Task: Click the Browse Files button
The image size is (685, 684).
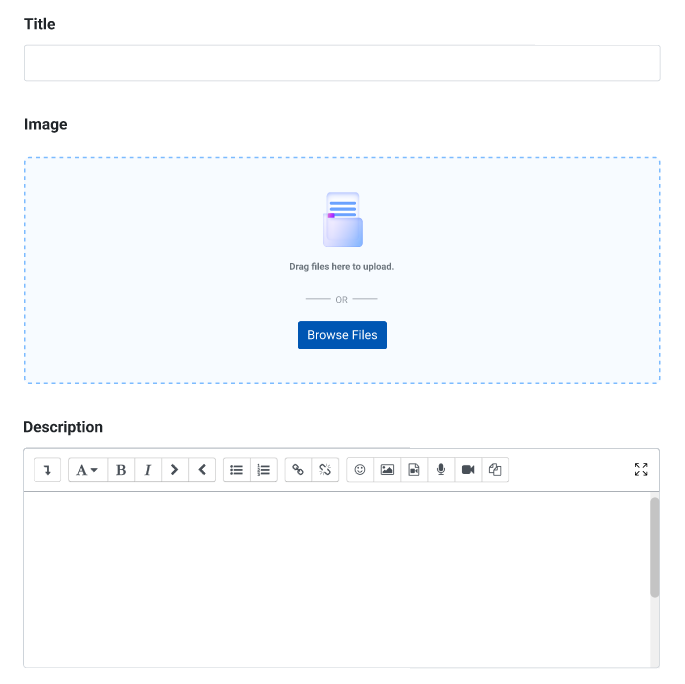Action: (342, 335)
